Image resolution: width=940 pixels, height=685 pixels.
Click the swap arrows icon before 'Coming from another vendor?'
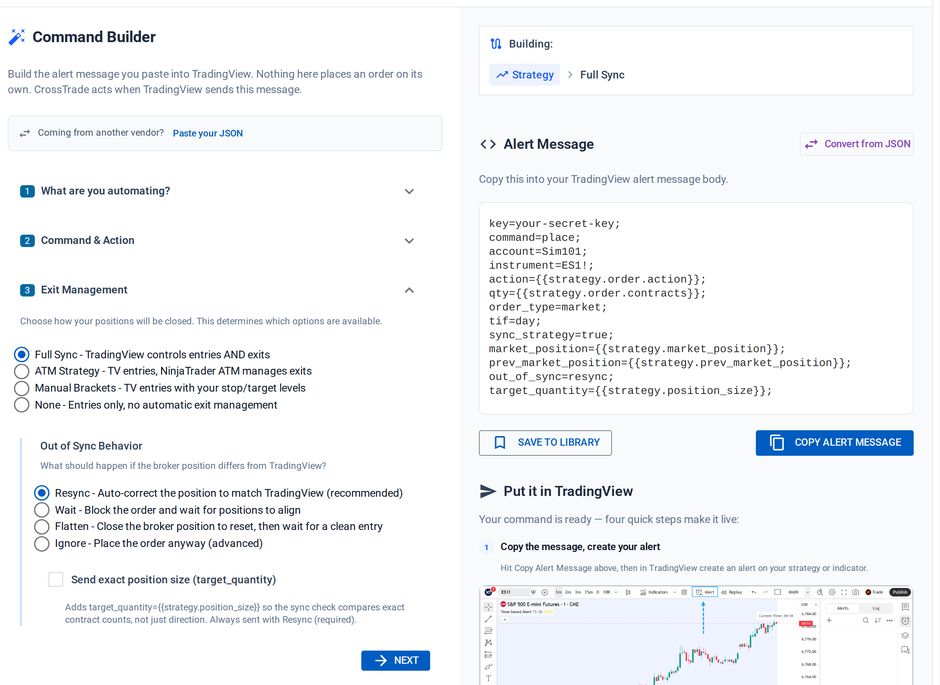25,133
